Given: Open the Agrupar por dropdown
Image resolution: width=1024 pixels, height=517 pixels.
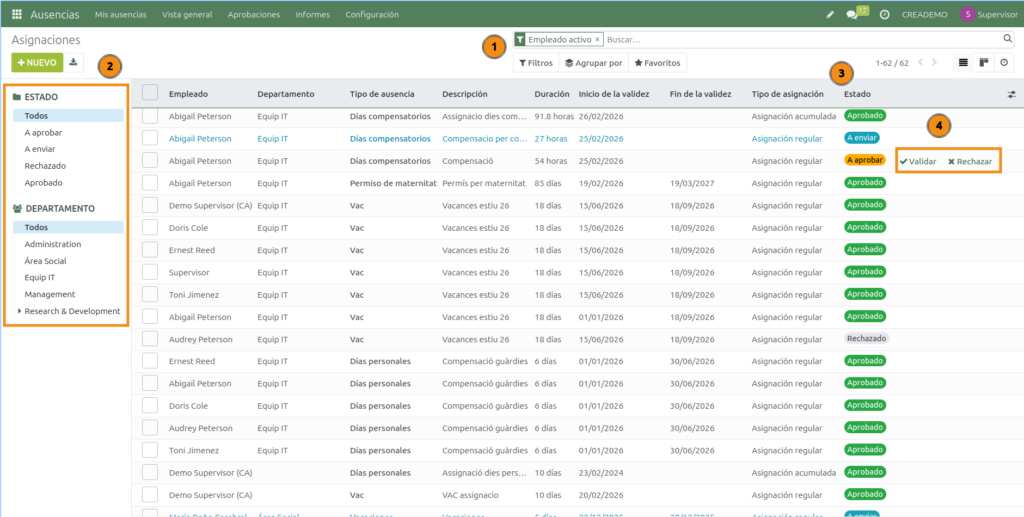Looking at the screenshot, I should 593,63.
